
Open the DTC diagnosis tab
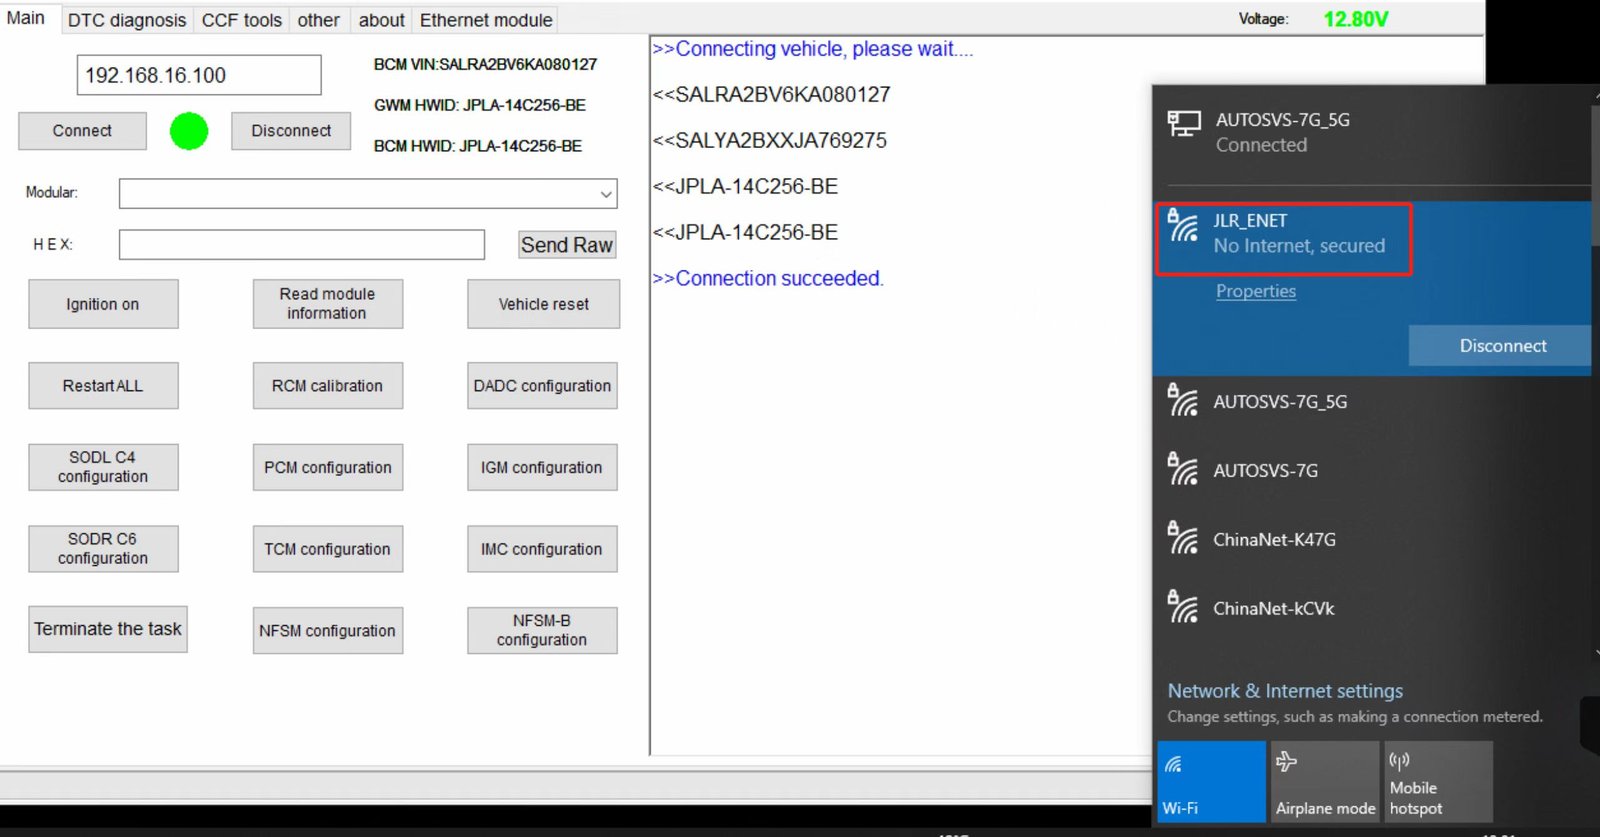coord(127,20)
